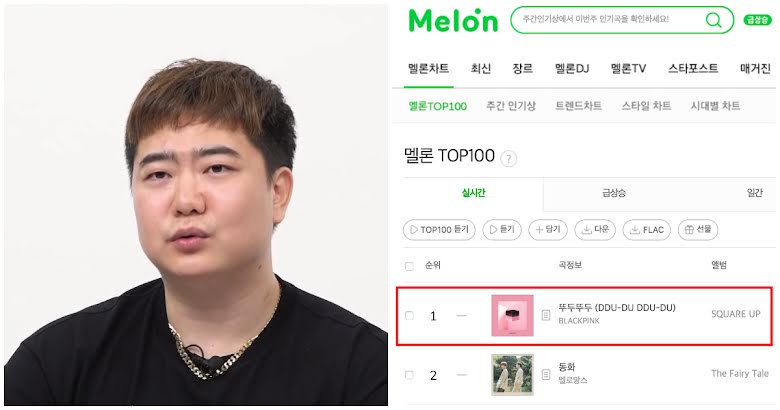The image size is (780, 410).
Task: Click the Melon logo
Action: point(453,20)
